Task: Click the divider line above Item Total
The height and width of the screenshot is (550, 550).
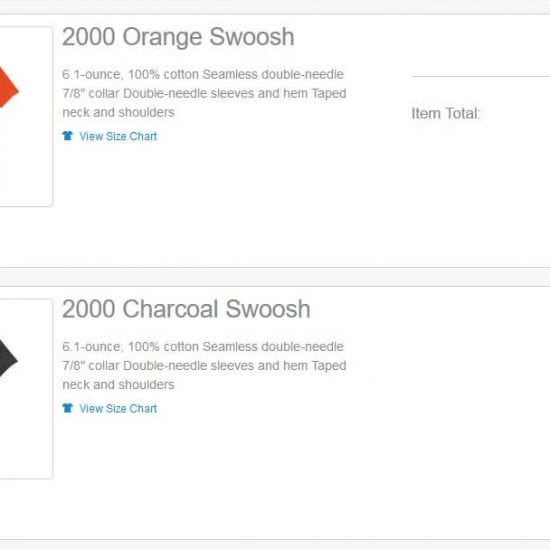Action: 481,76
